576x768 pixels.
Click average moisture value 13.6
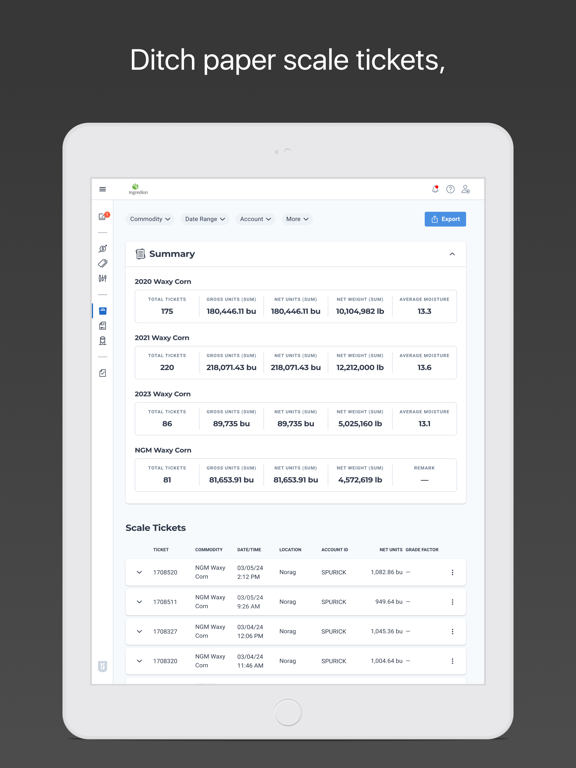pos(424,367)
